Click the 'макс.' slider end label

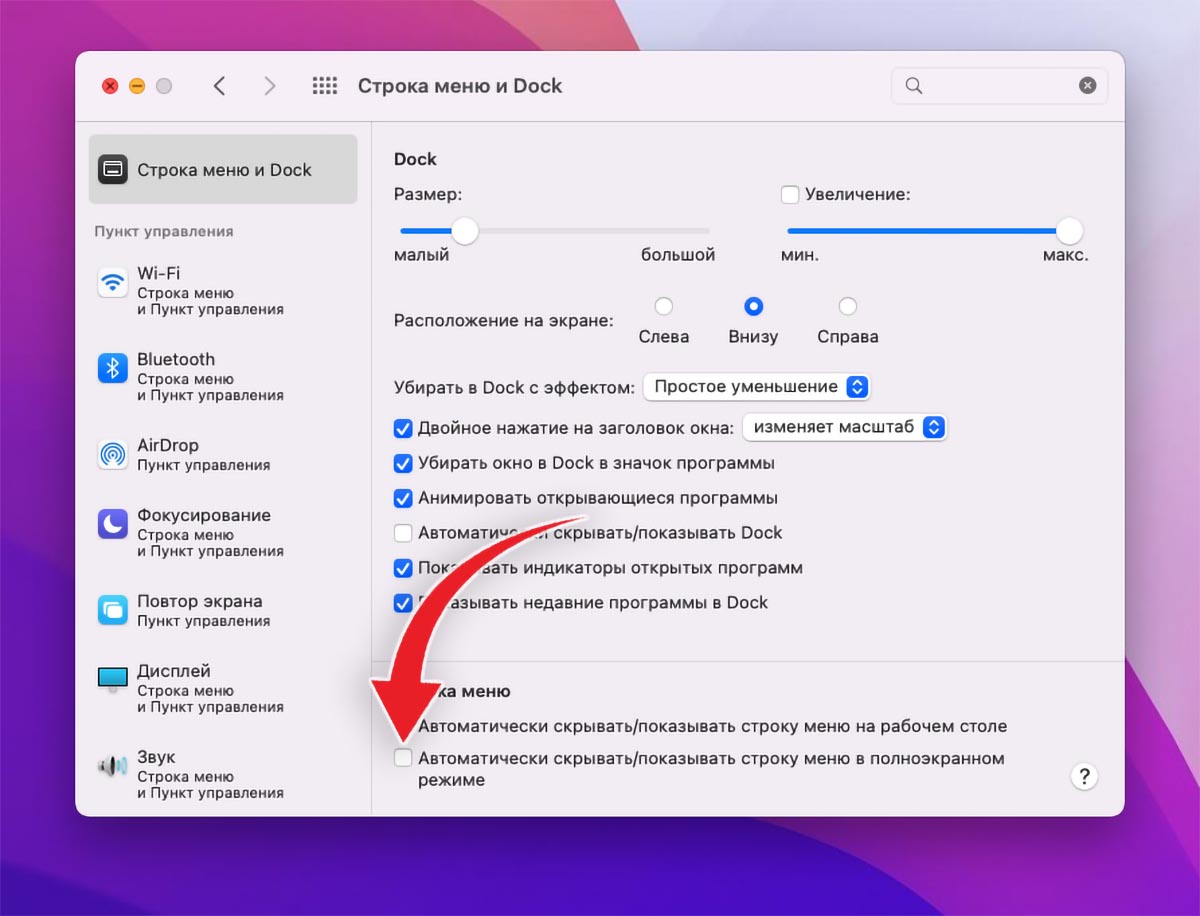(1065, 255)
